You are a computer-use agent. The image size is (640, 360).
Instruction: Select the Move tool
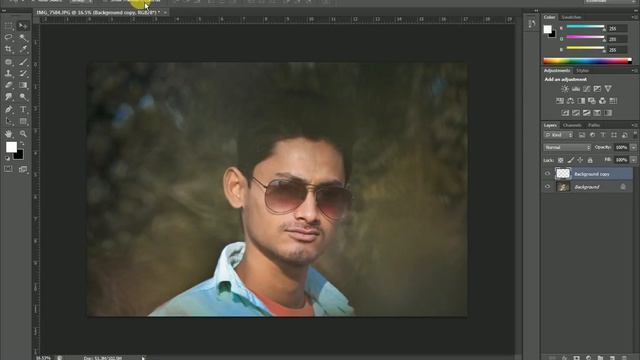[x=23, y=26]
